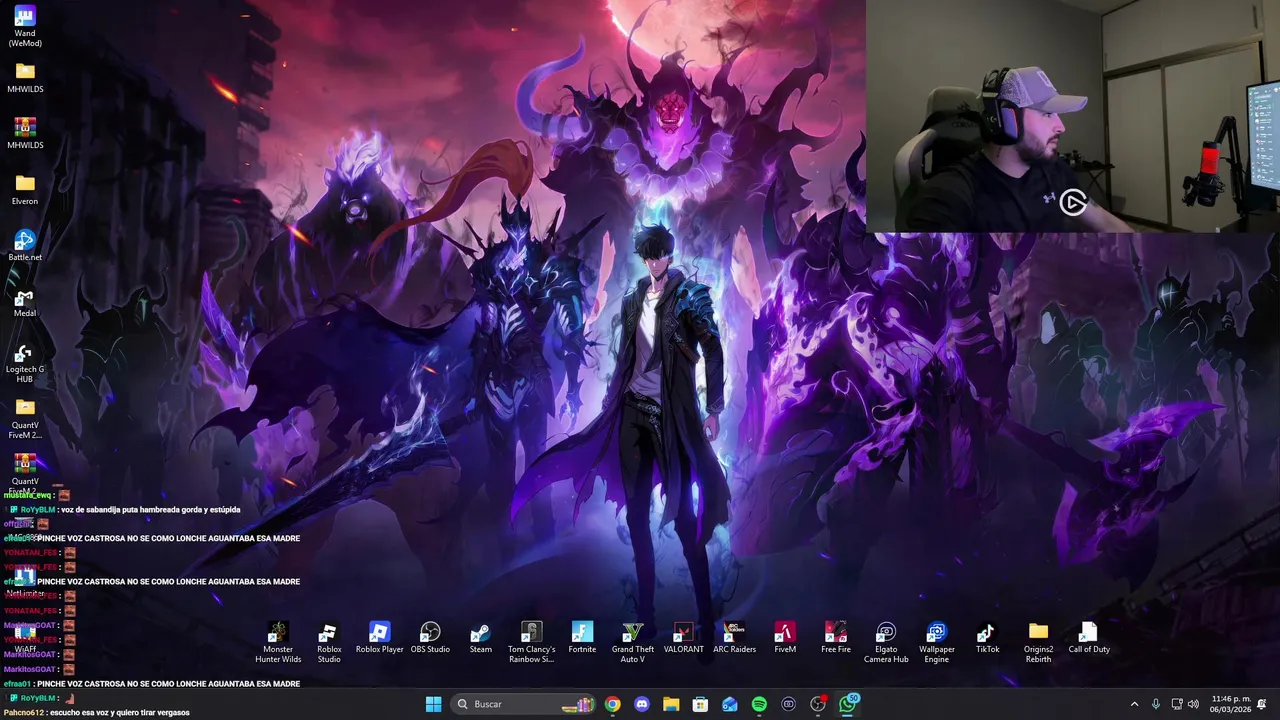Viewport: 1280px width, 720px height.
Task: Launch FiveM from the desktop row
Action: [x=785, y=637]
